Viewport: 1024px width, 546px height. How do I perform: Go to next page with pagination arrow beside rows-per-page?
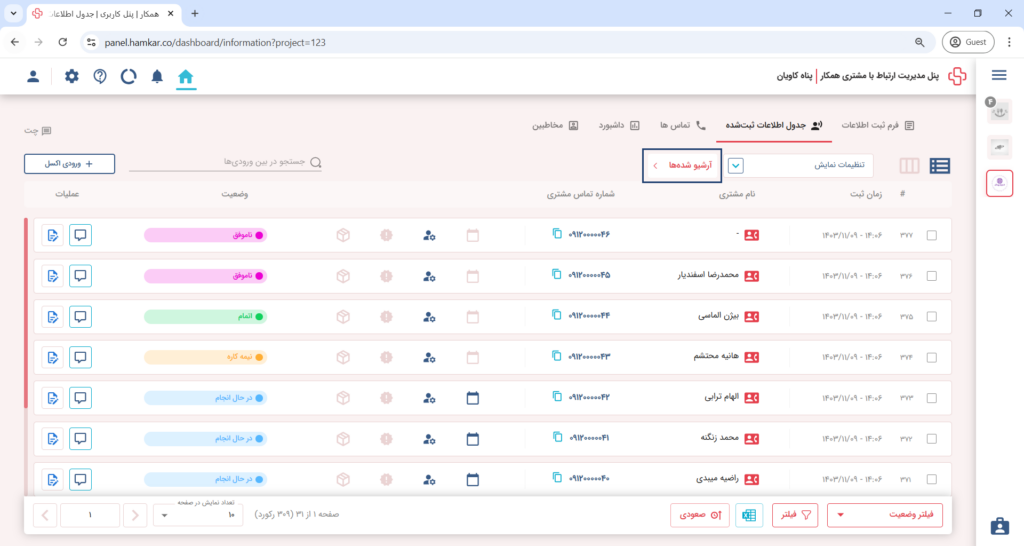pos(135,515)
